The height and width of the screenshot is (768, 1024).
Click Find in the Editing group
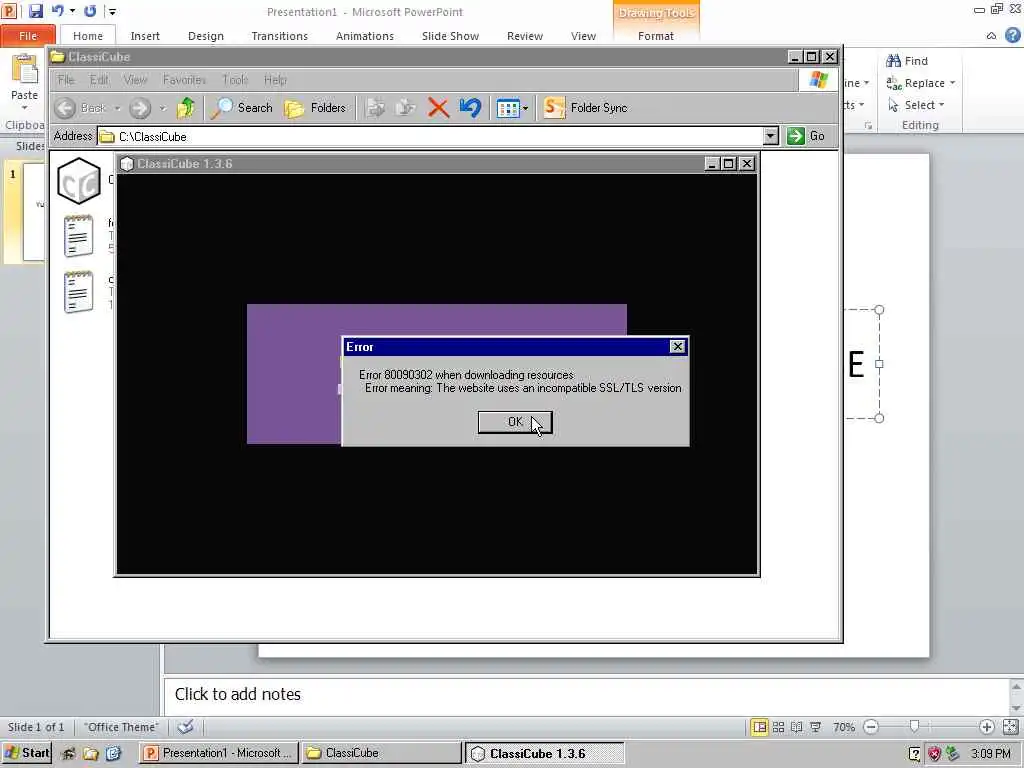(907, 61)
